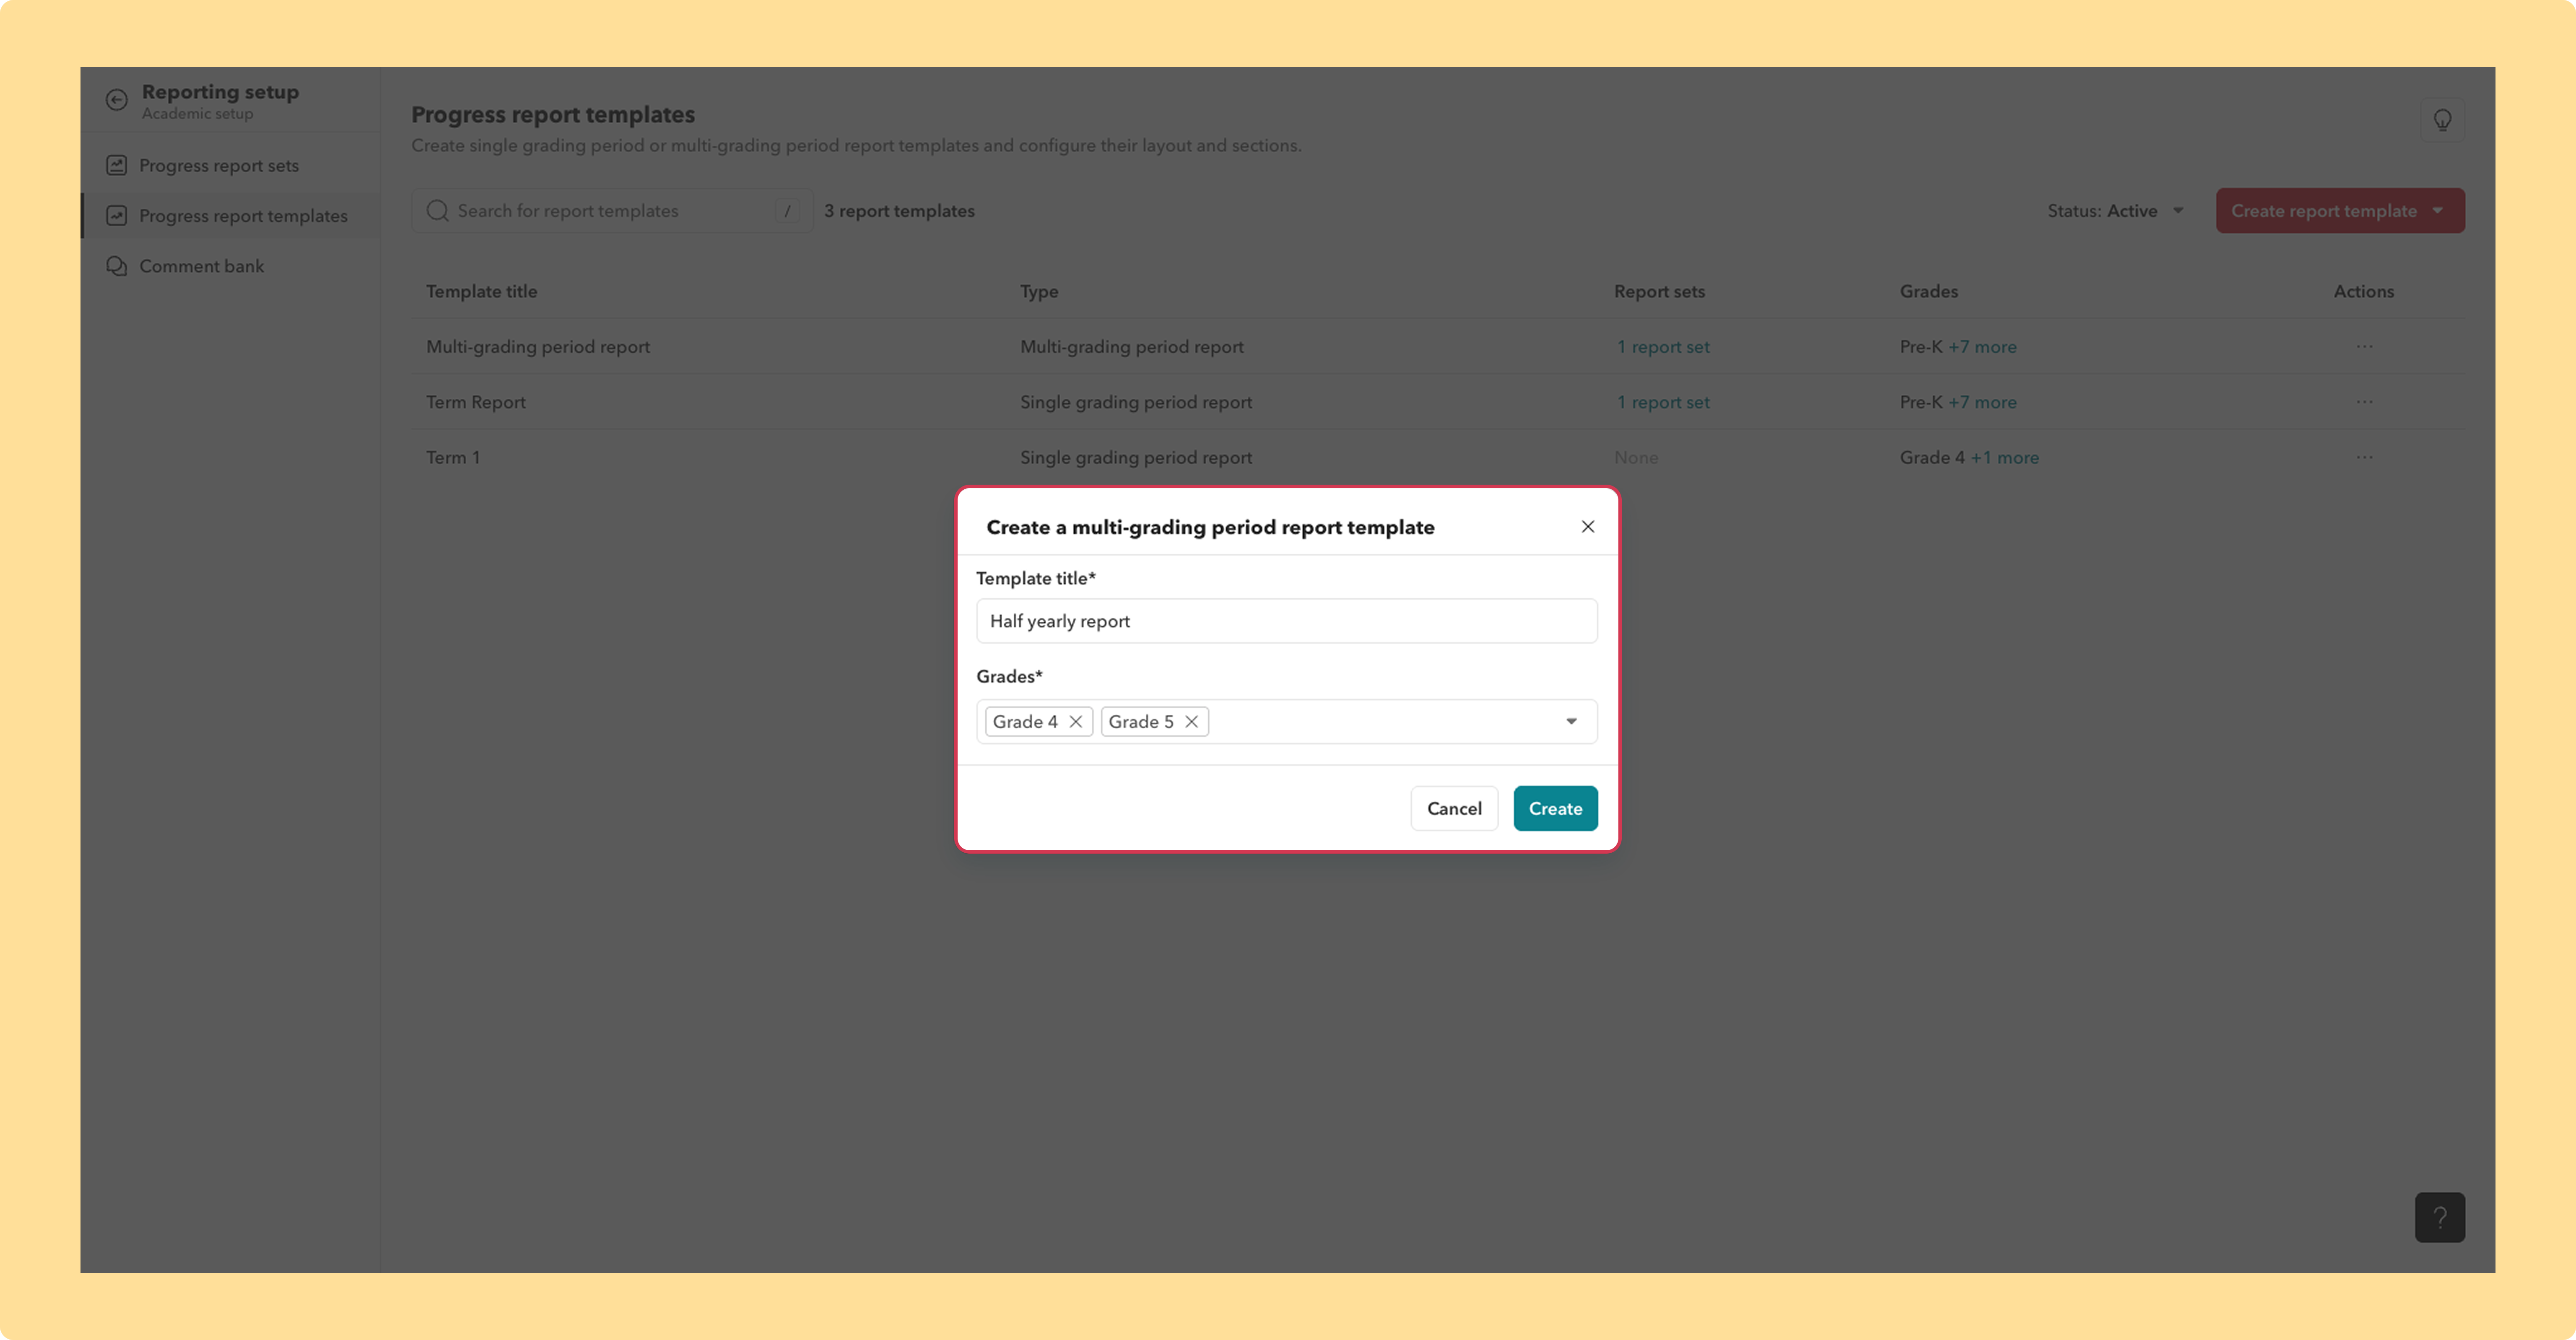The image size is (2576, 1340).
Task: Click the back arrow beside Reporting setup
Action: [117, 100]
